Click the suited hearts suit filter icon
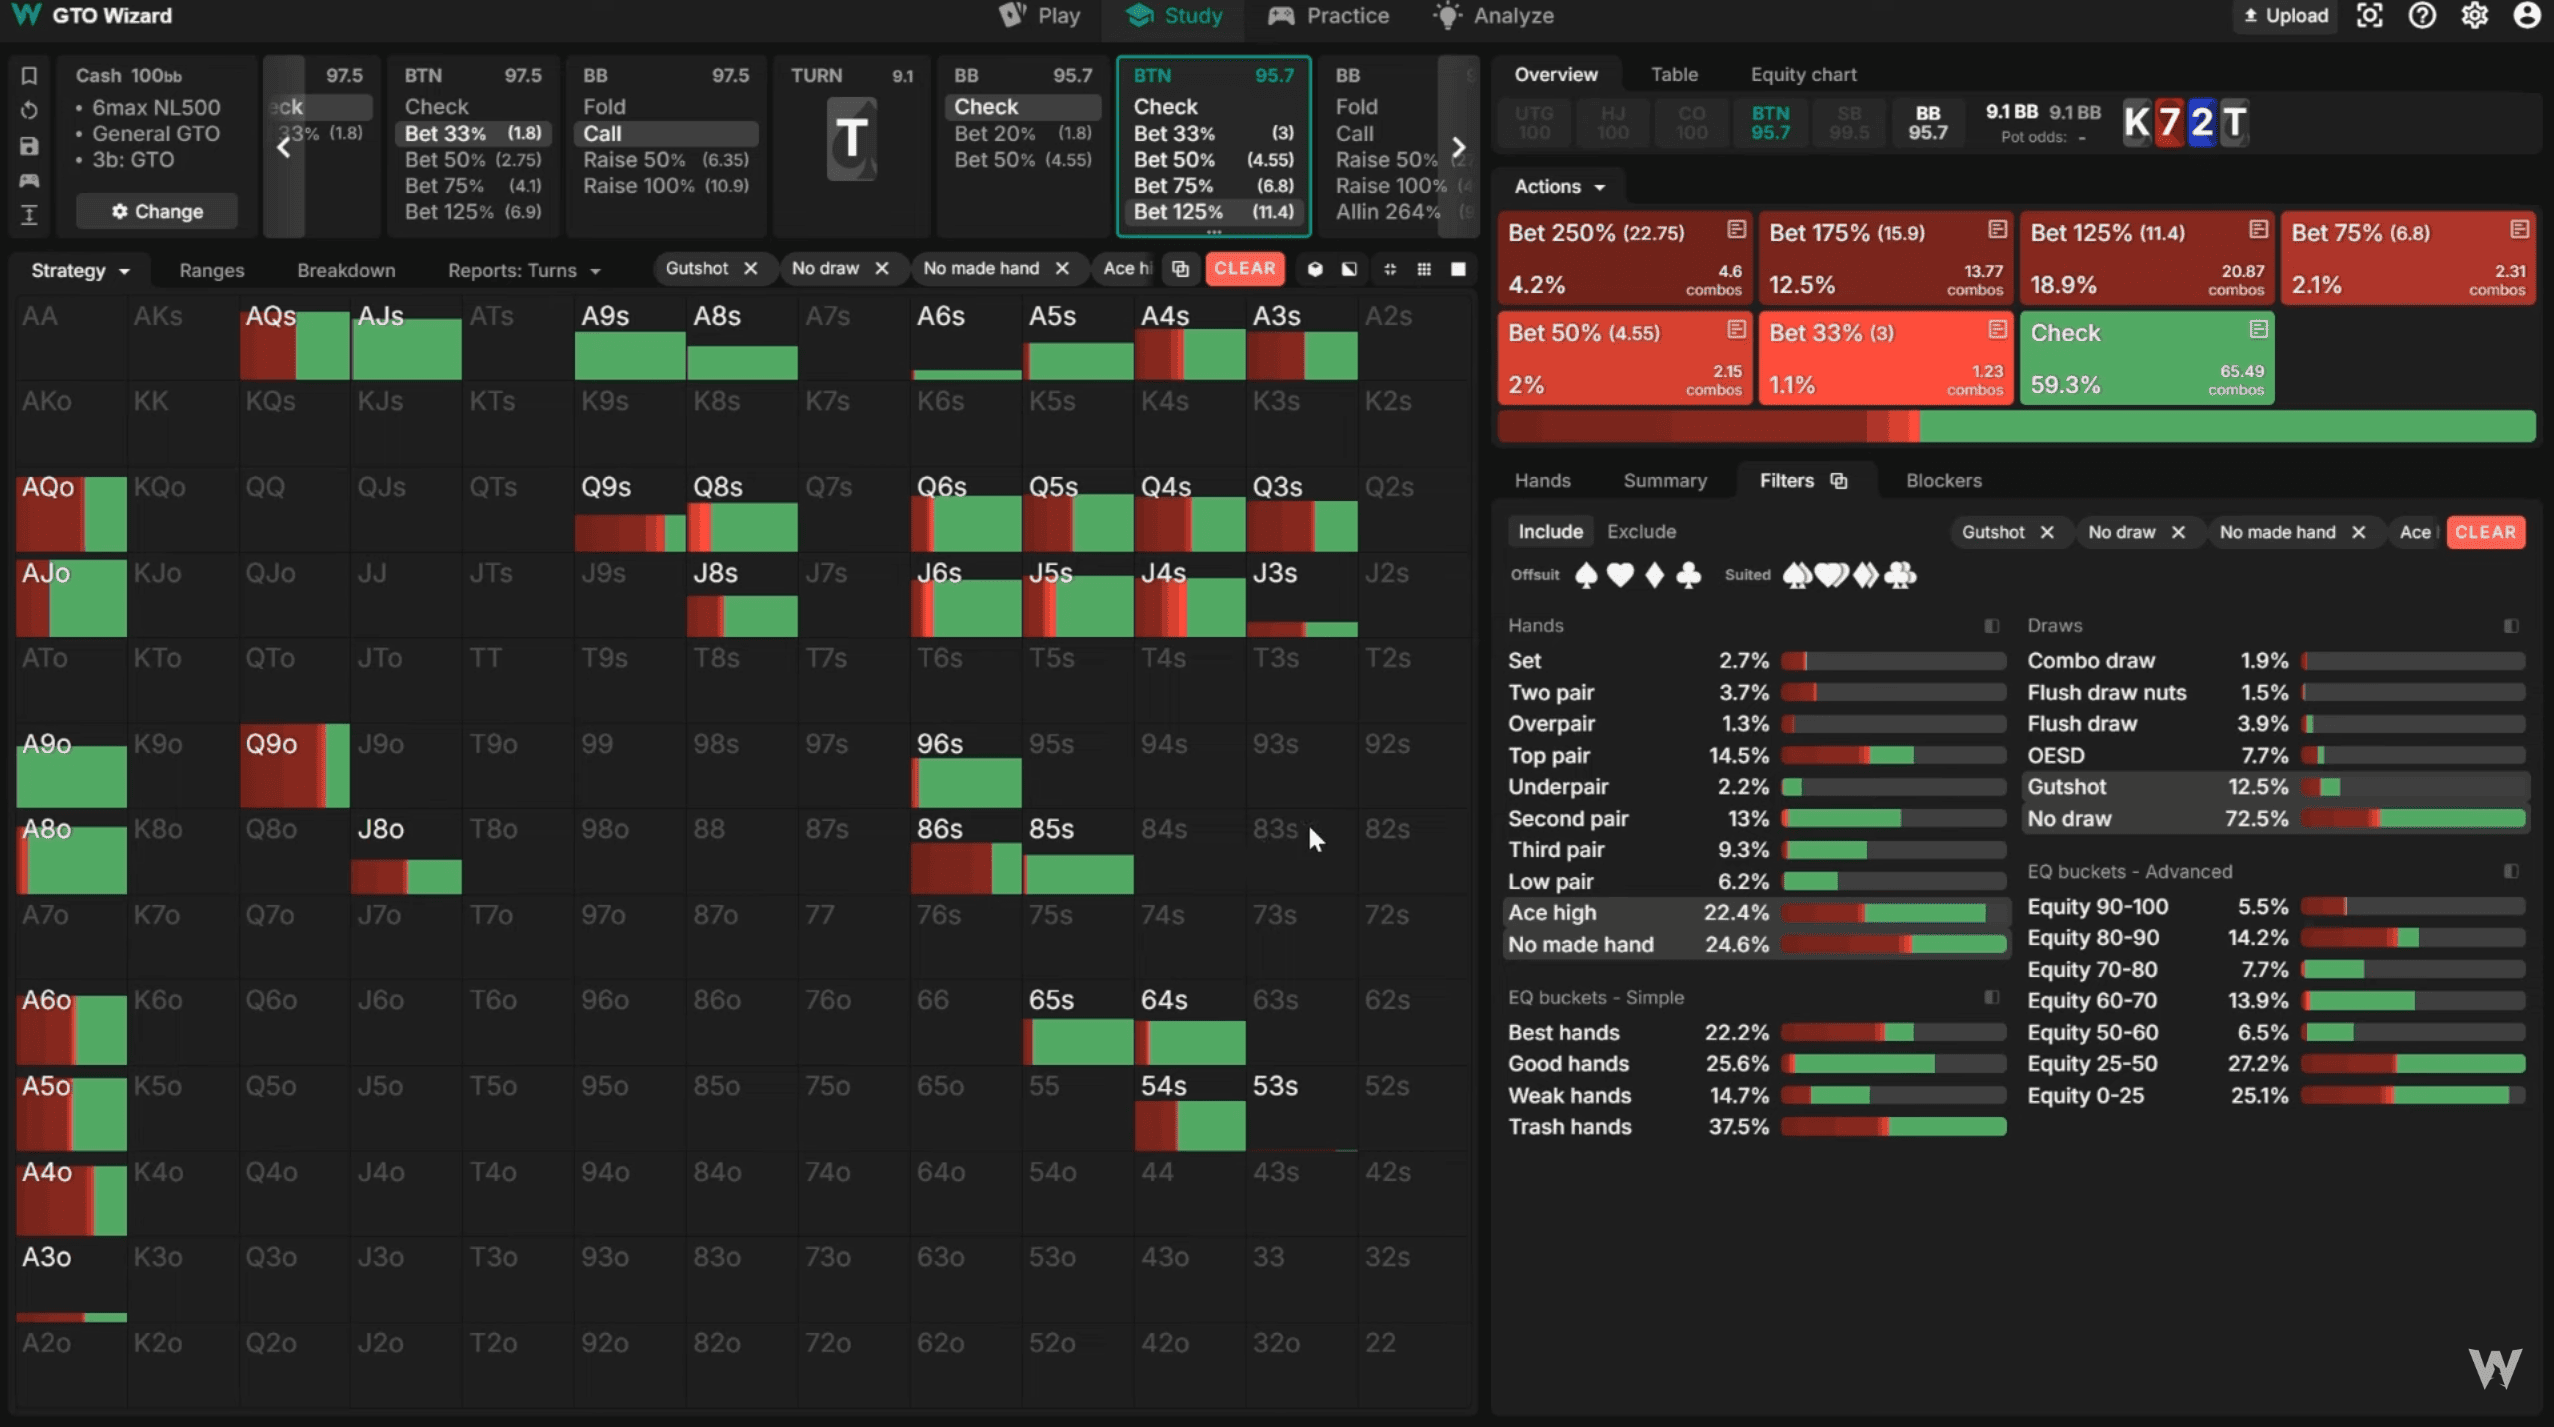Screen dimensions: 2554x1427 point(1831,576)
